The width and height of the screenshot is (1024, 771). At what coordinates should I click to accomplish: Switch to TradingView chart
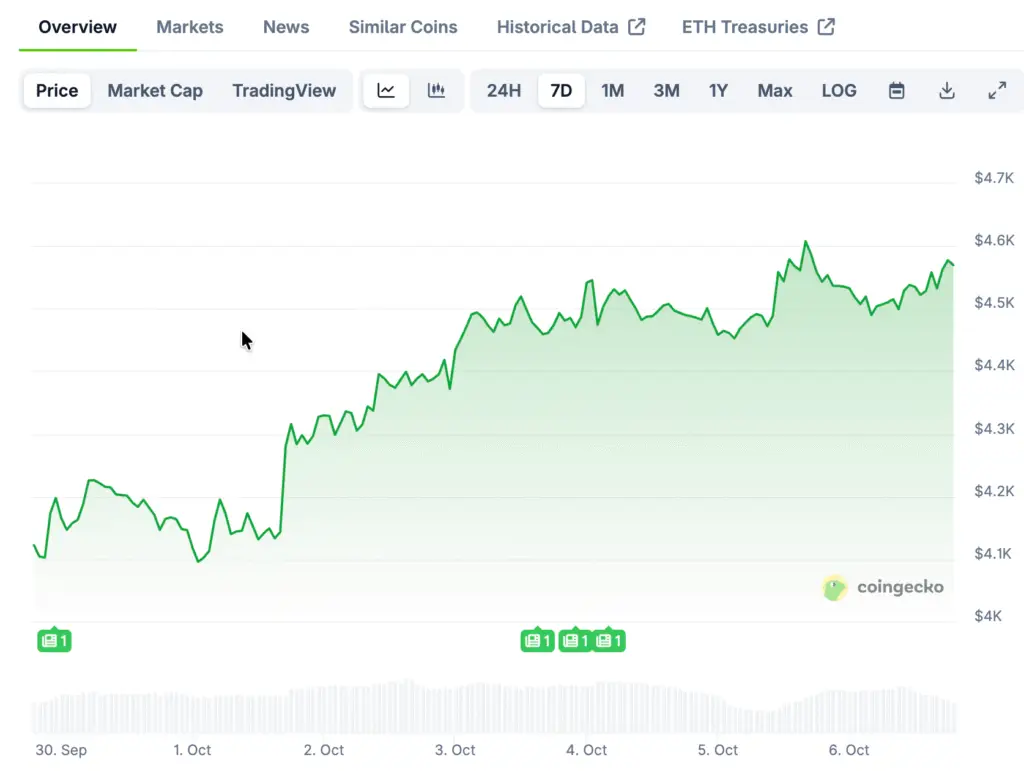pyautogui.click(x=284, y=91)
